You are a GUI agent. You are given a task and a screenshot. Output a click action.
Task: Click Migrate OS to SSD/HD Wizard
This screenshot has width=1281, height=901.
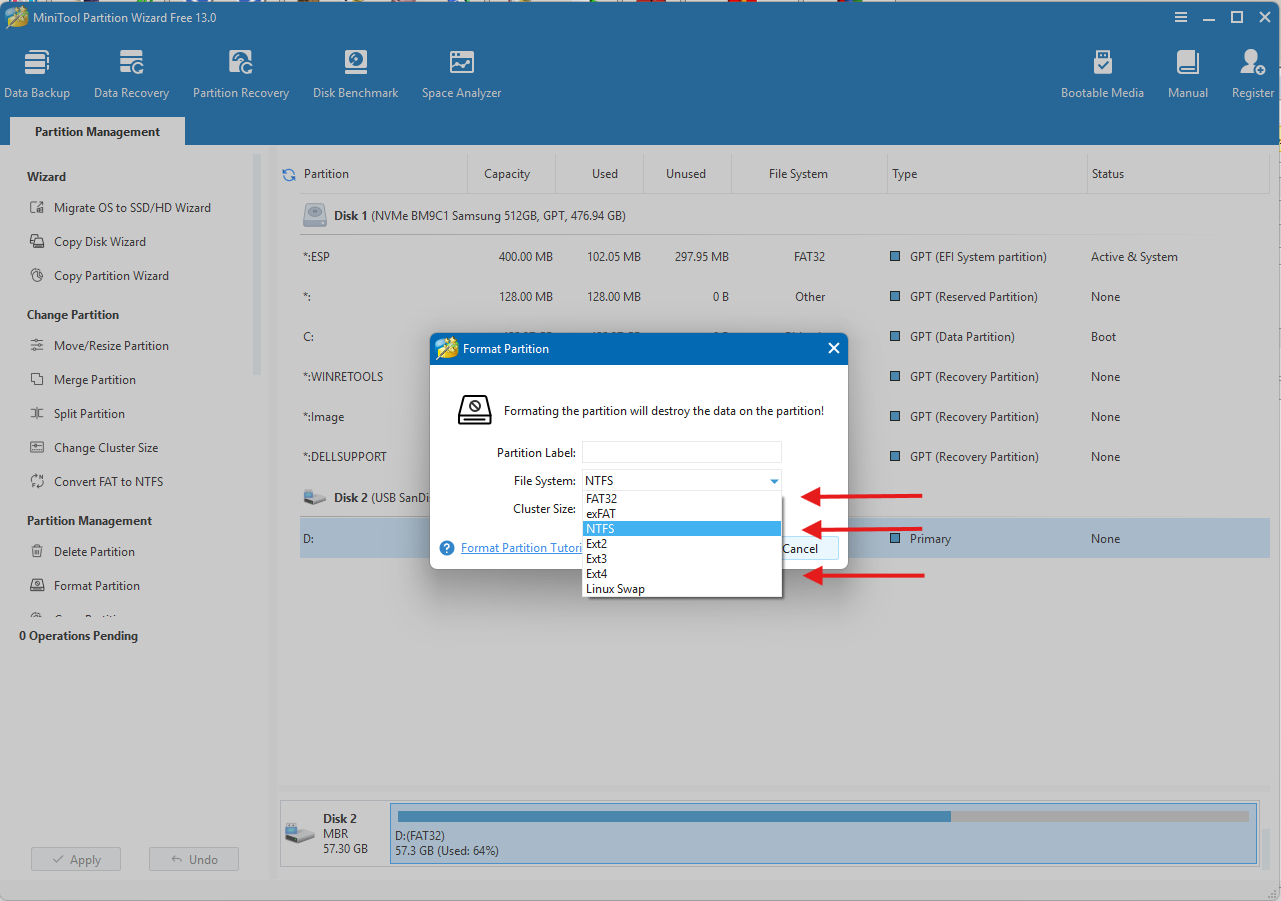pyautogui.click(x=132, y=208)
